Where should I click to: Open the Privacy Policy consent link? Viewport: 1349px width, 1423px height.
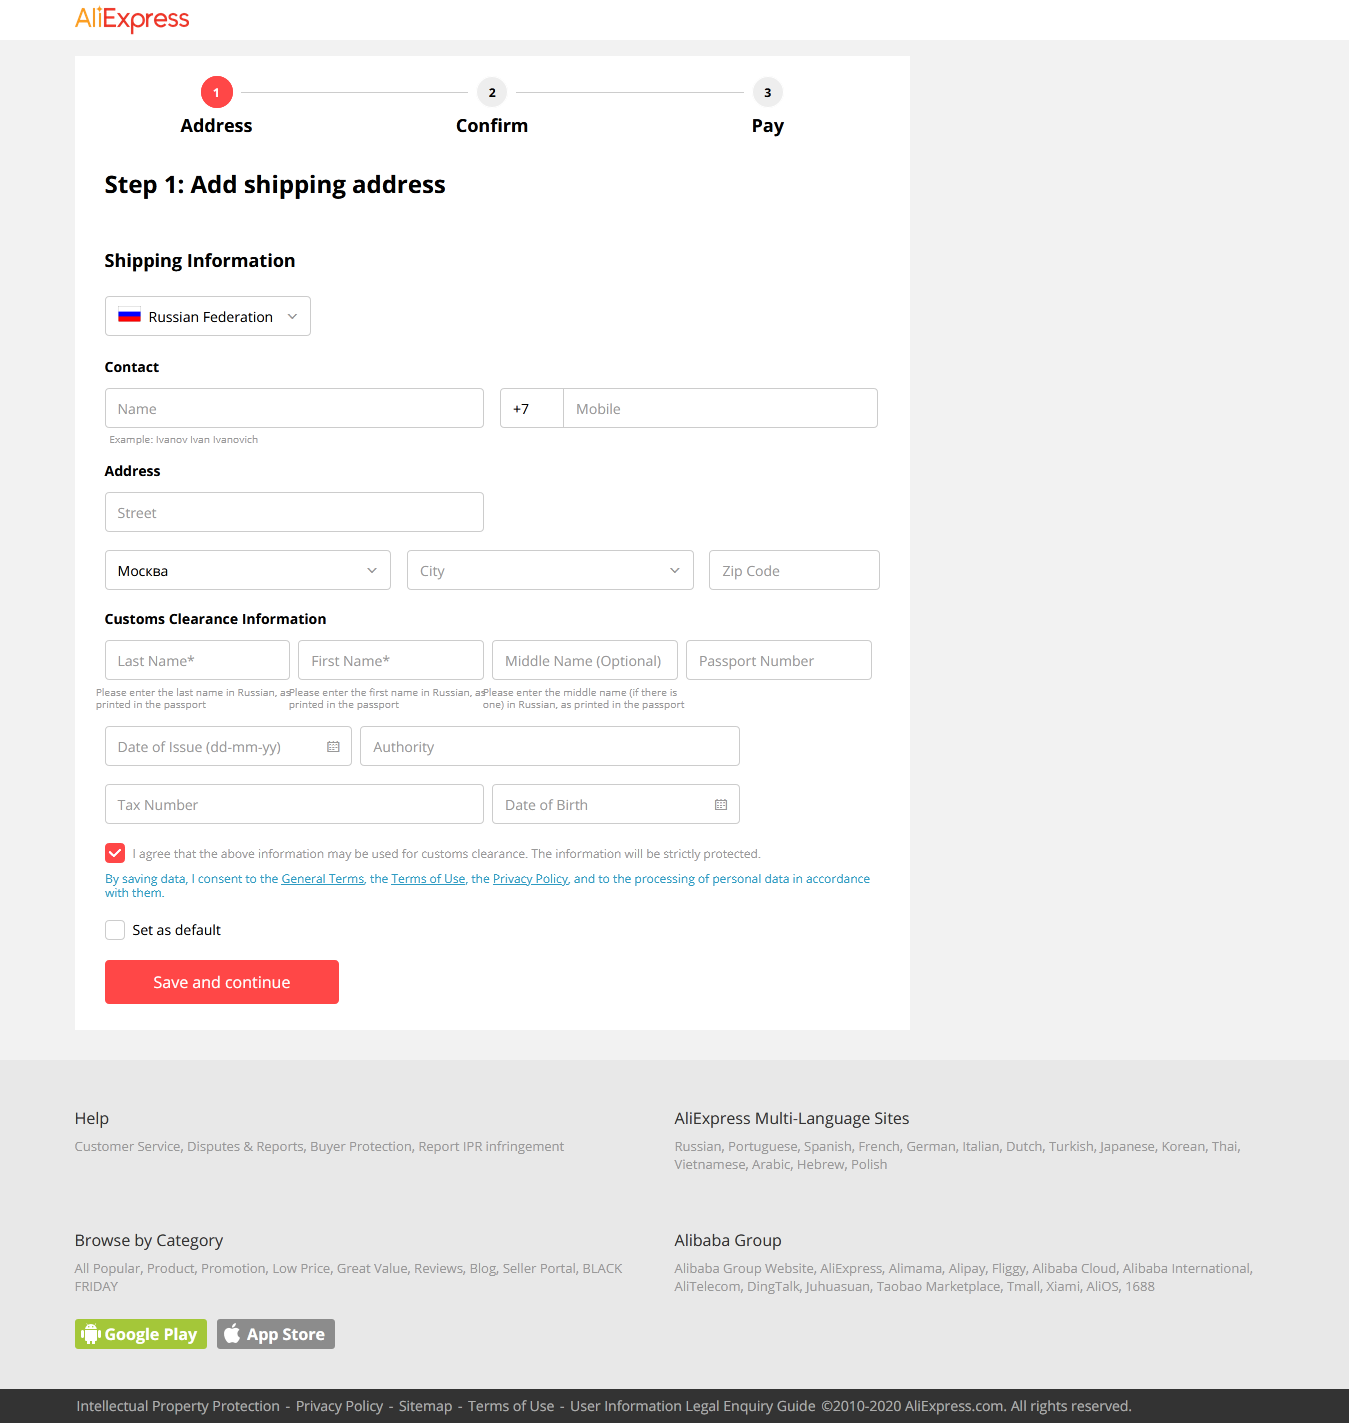click(x=530, y=879)
